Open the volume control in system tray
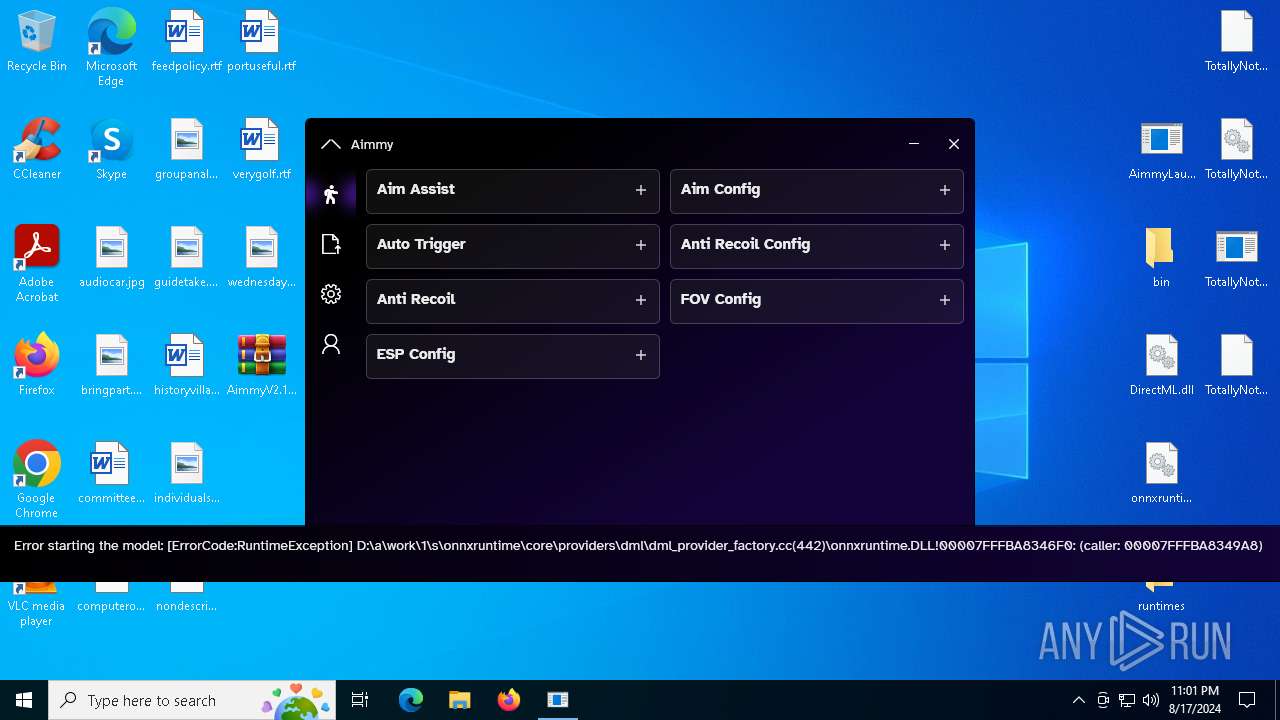The image size is (1280, 720). (1150, 700)
